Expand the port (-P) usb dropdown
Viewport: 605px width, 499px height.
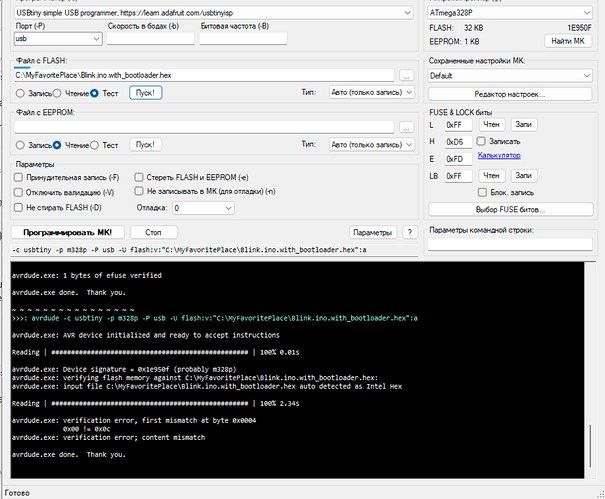[58, 39]
